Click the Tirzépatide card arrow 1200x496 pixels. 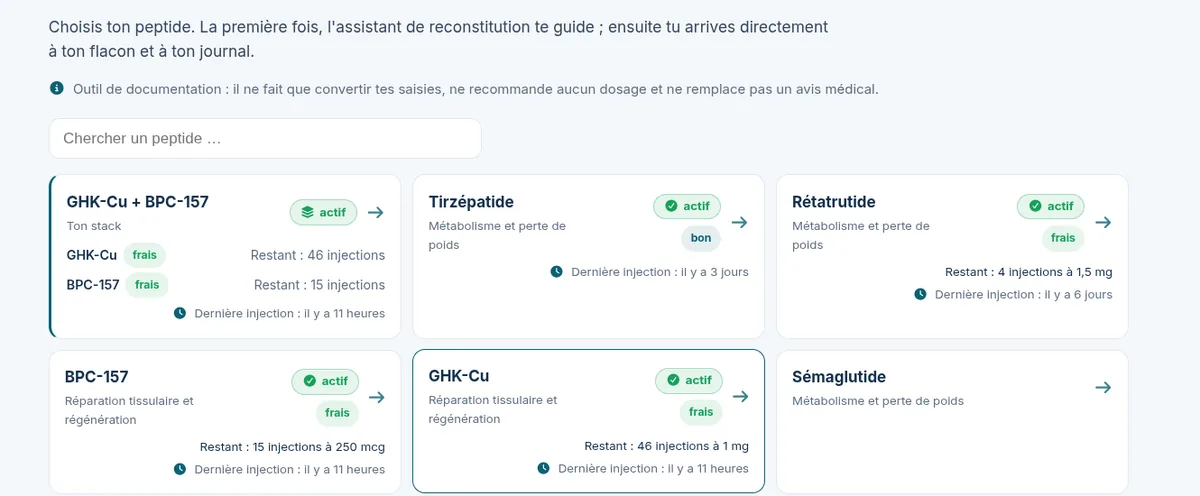(x=740, y=222)
